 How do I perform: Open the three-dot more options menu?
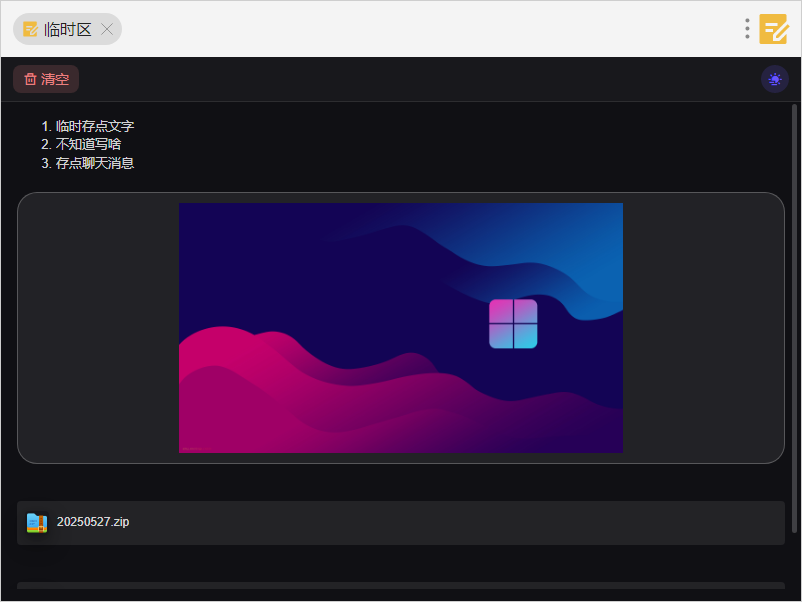click(747, 29)
